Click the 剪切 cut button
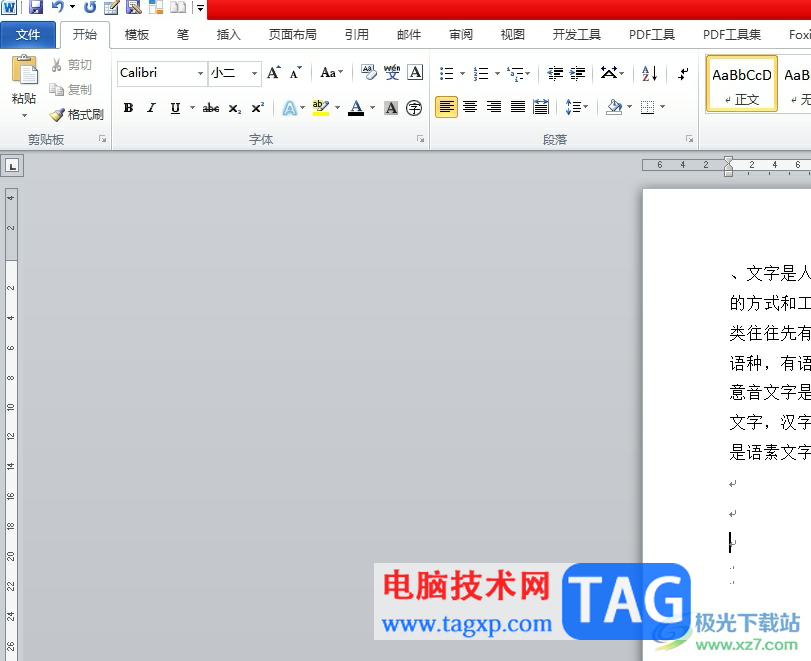The width and height of the screenshot is (811, 661). click(x=72, y=65)
